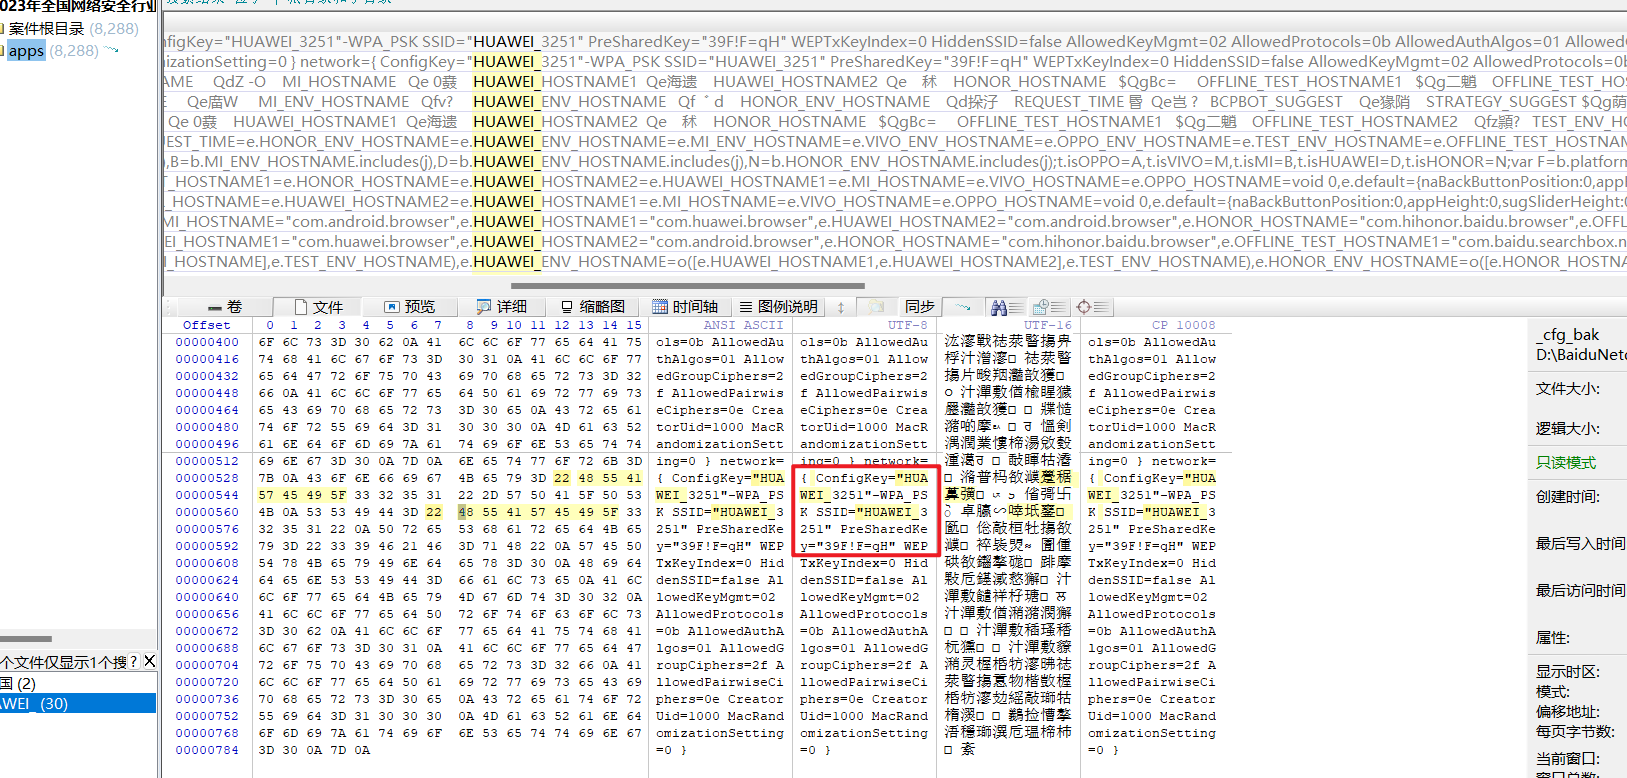Click the ANSI ASCII column header
This screenshot has width=1627, height=778.
(743, 325)
